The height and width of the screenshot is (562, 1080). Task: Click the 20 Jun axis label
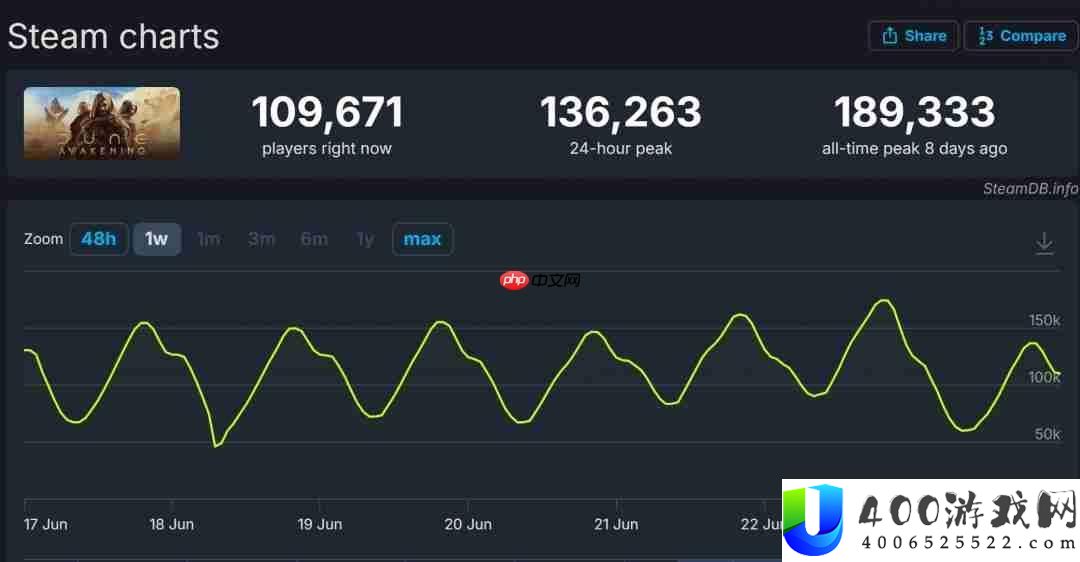[x=468, y=524]
